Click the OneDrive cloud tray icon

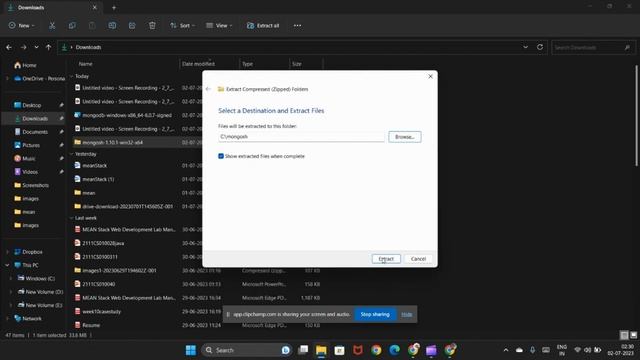click(x=519, y=350)
